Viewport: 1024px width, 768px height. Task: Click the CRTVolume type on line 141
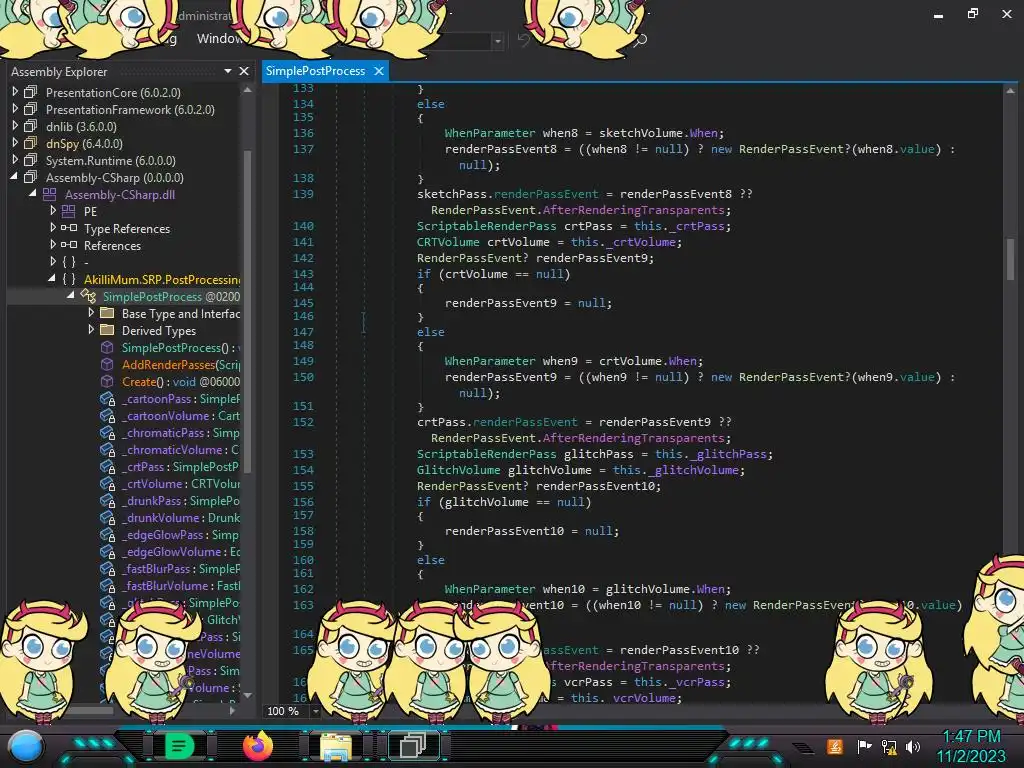448,242
